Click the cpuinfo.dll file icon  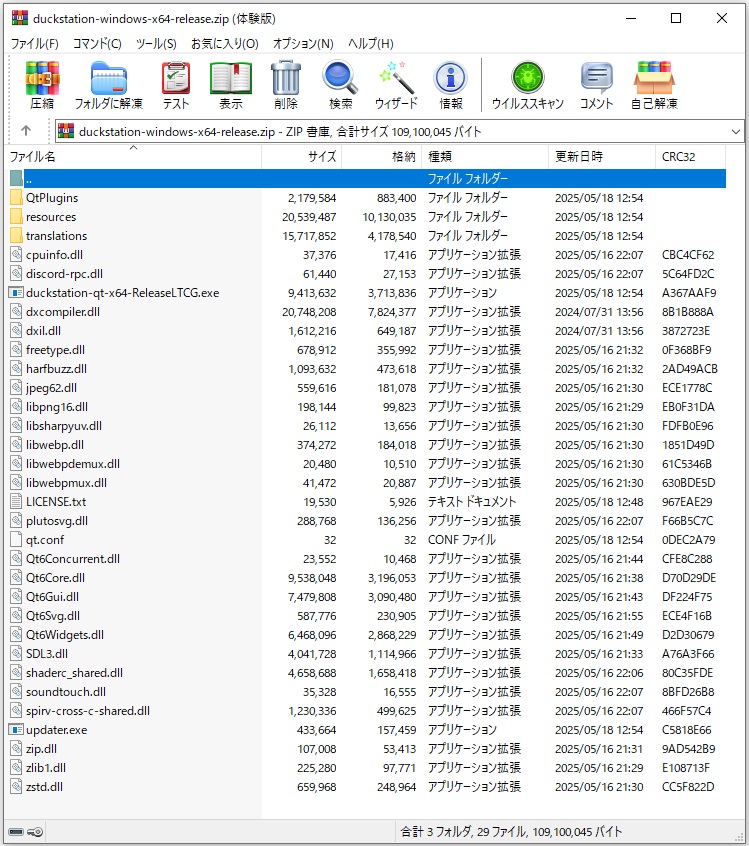pos(16,254)
